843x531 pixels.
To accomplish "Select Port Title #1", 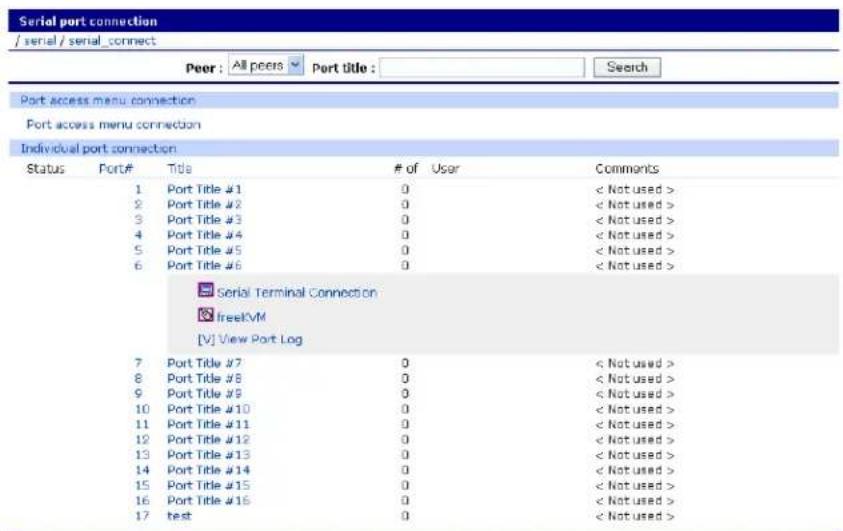I will coord(204,189).
